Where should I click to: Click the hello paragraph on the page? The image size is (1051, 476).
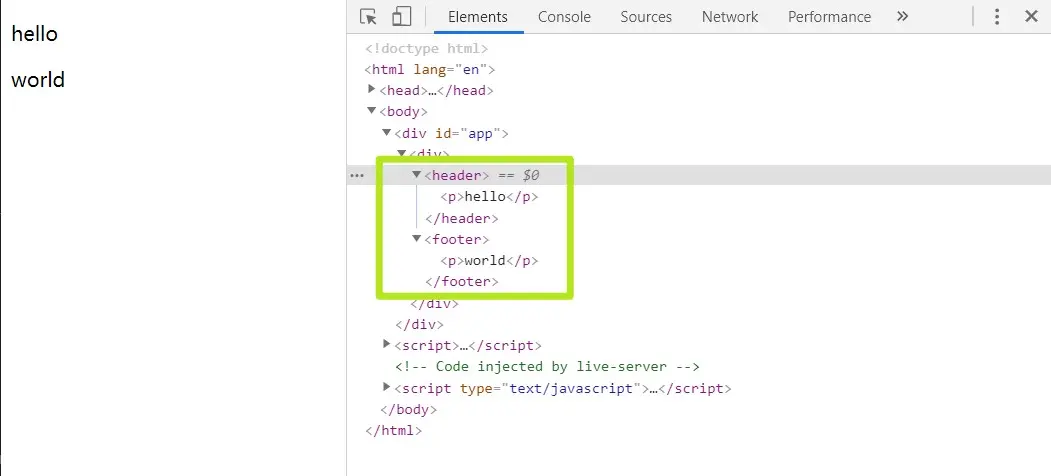point(35,34)
